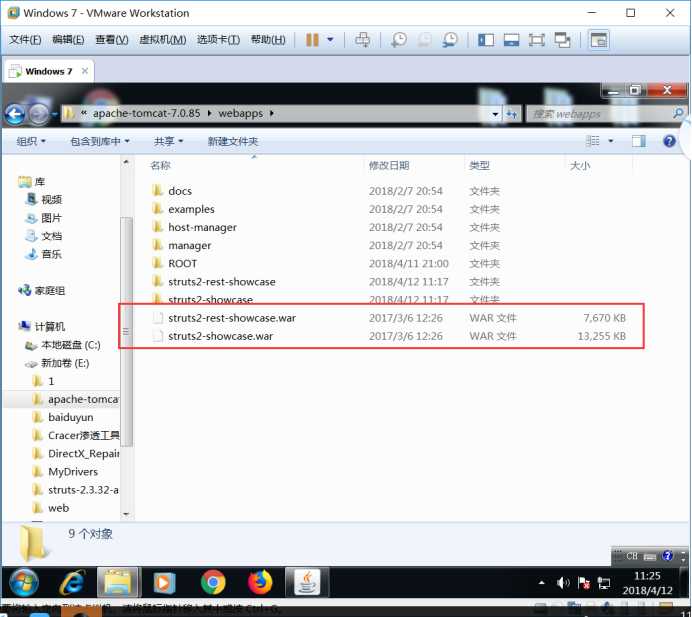Open the view options dropdown arrow
Screen dimensions: 692x617
(611, 141)
